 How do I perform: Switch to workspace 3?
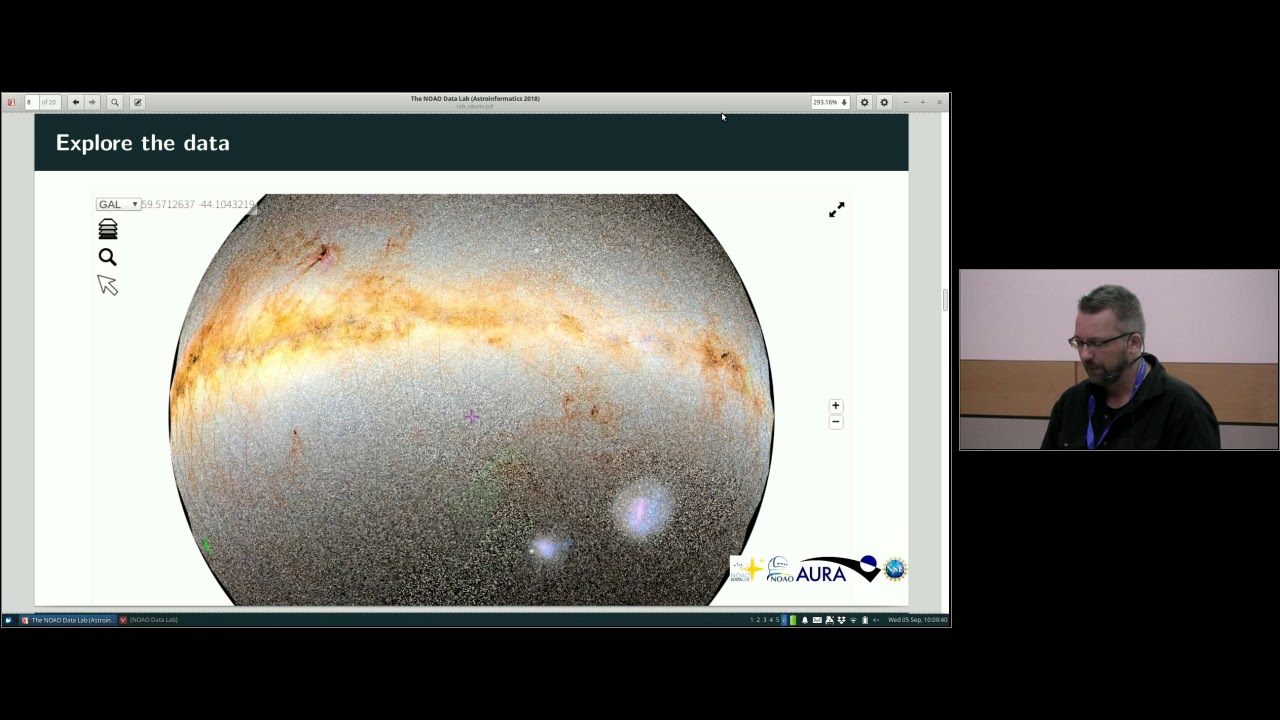pyautogui.click(x=765, y=620)
